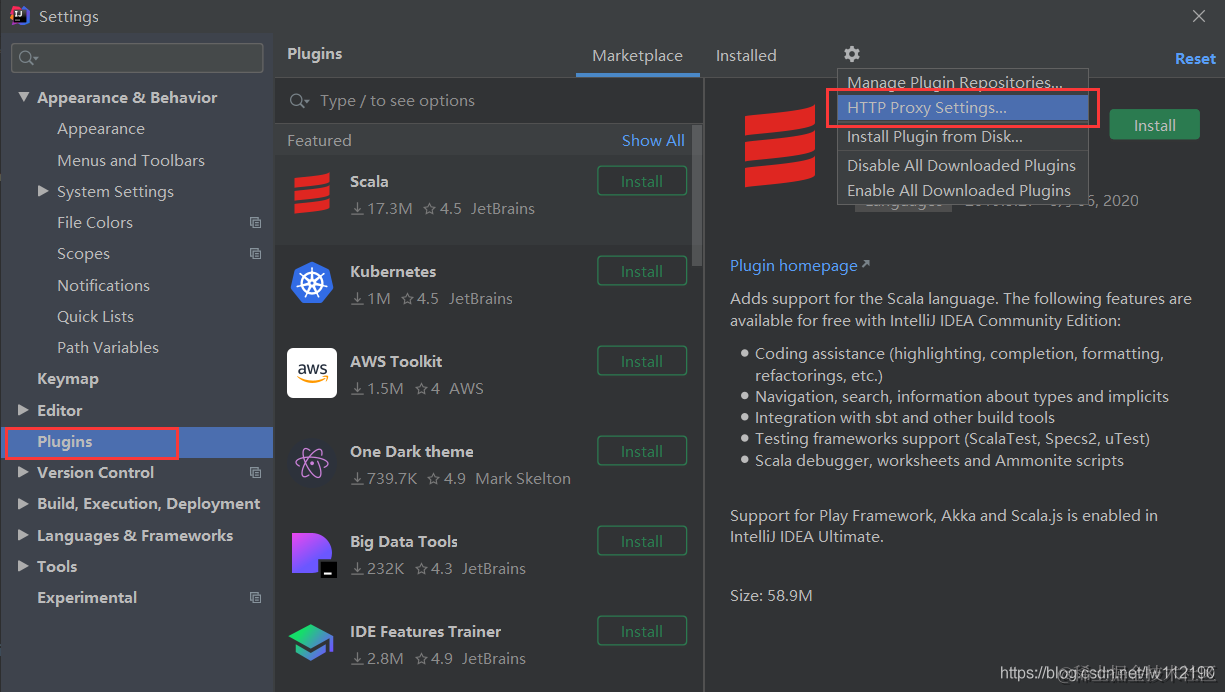Click the IDE Features Trainer icon
Screen dimensions: 1225x692
click(x=311, y=643)
